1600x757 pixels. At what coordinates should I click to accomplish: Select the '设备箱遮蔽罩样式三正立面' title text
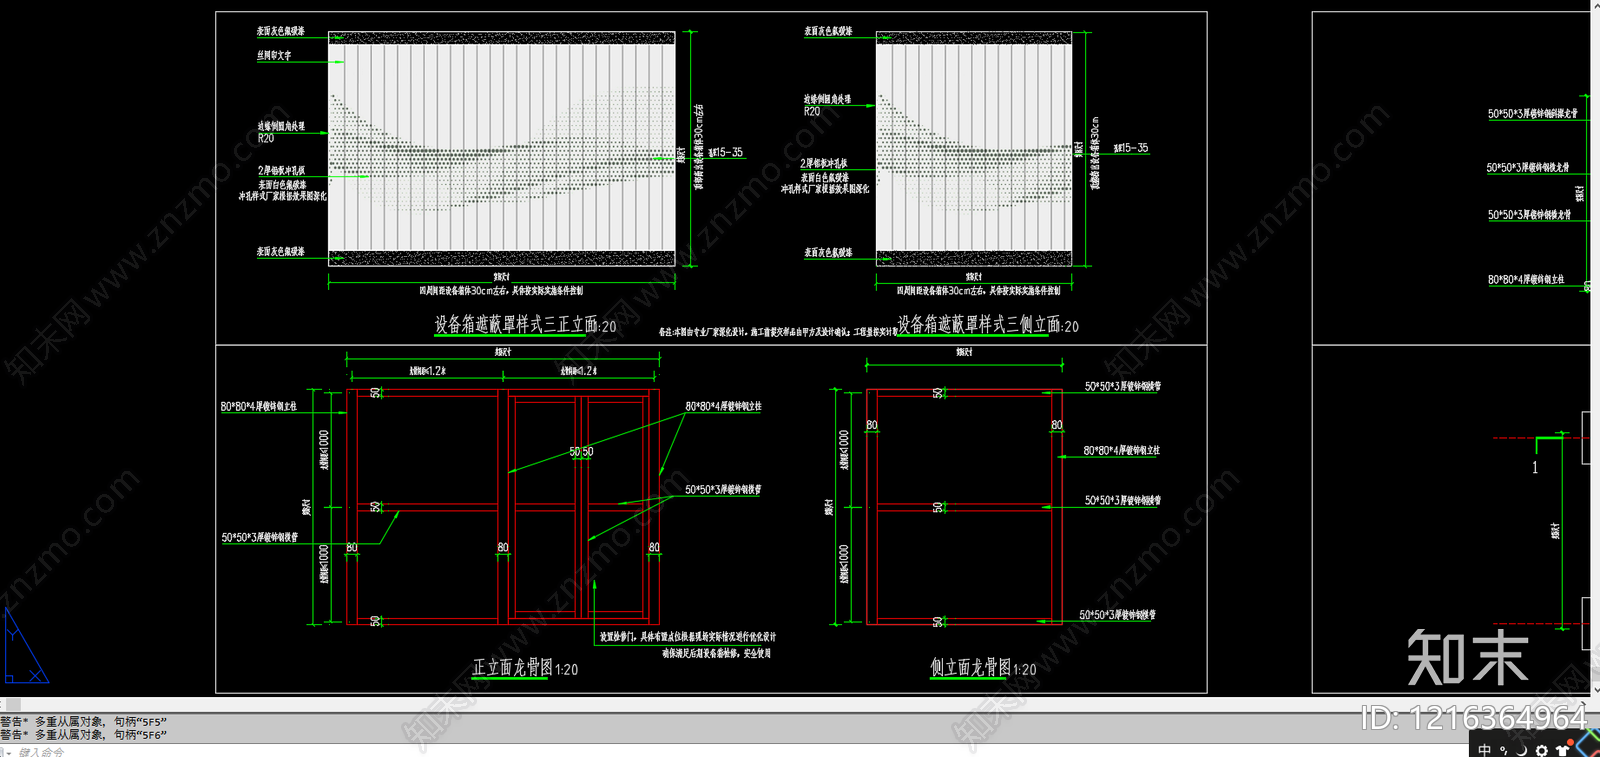point(515,324)
